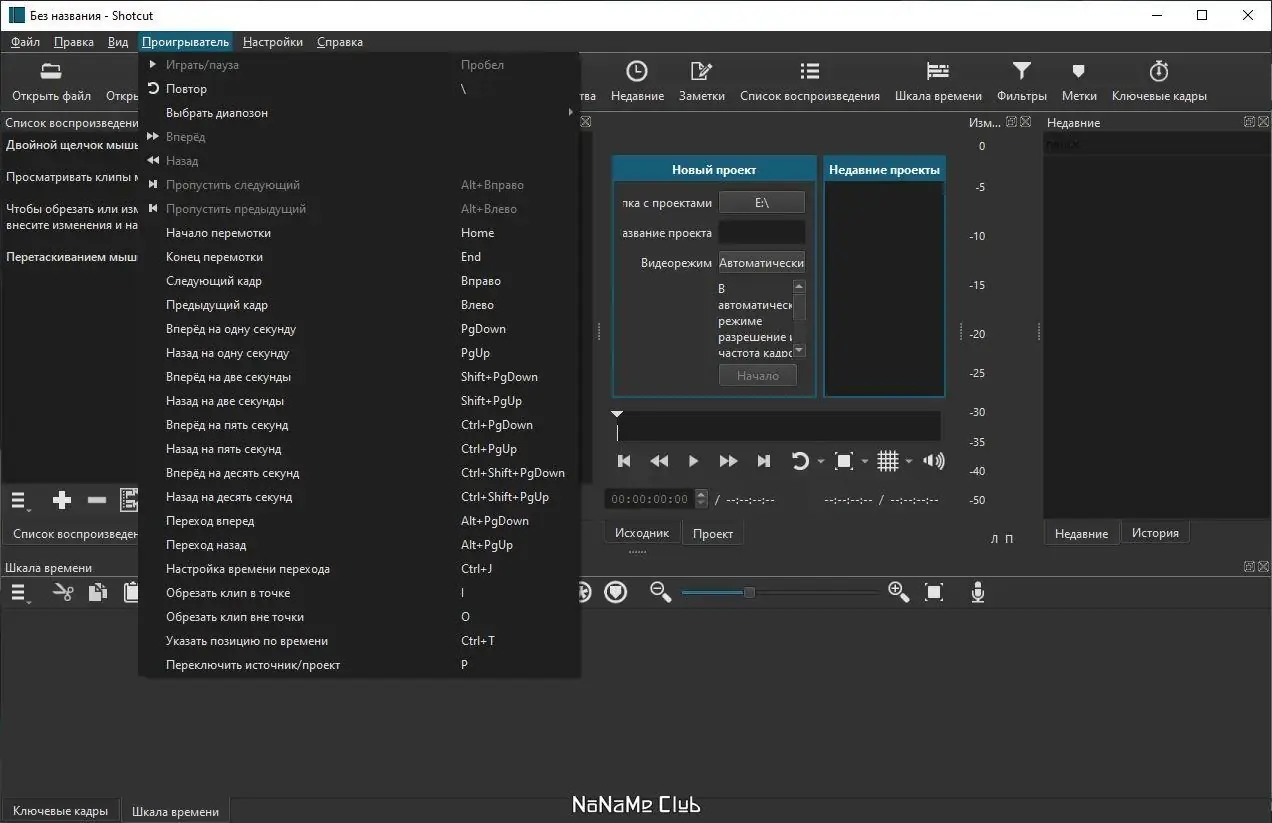The width and height of the screenshot is (1272, 823).
Task: Open the zoom options dropdown arrow
Action: pyautogui.click(x=865, y=462)
